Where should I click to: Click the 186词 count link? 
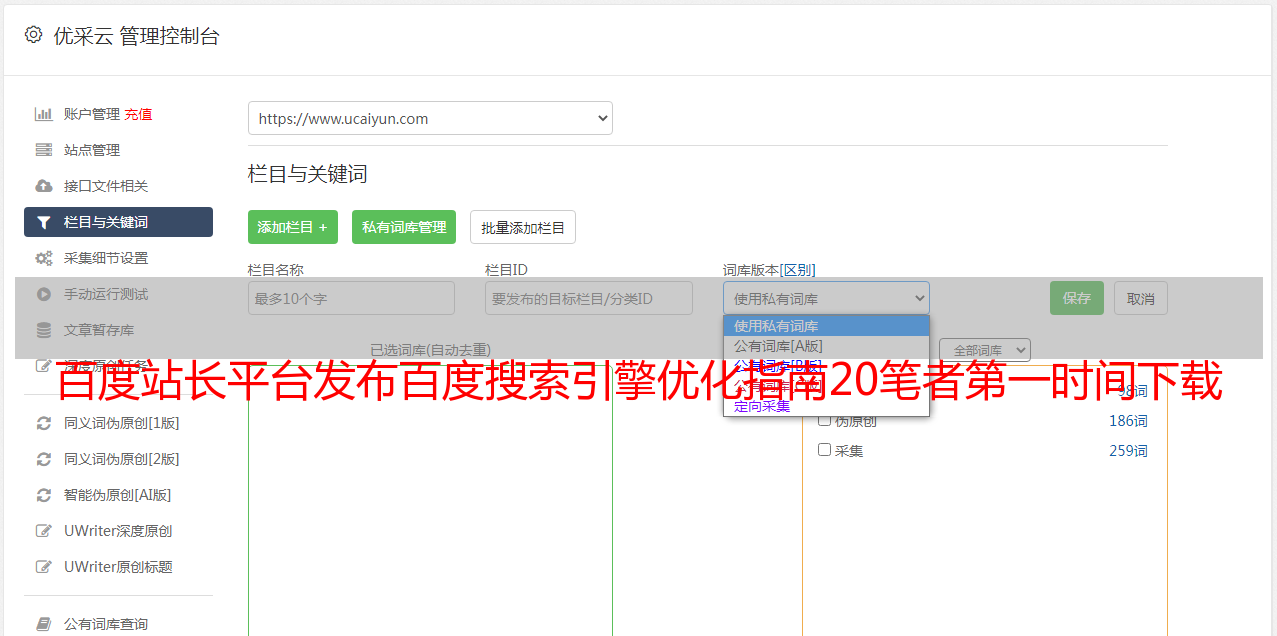(1128, 421)
